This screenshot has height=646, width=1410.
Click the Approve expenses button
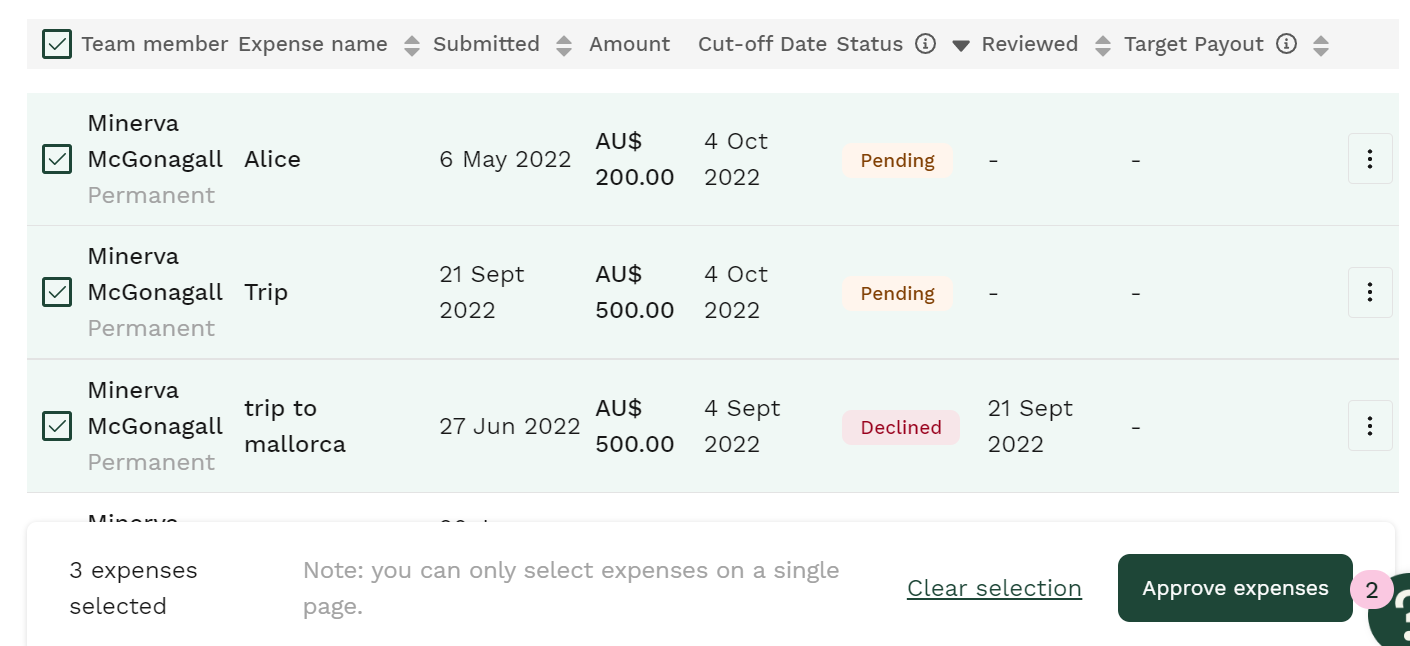[1235, 588]
